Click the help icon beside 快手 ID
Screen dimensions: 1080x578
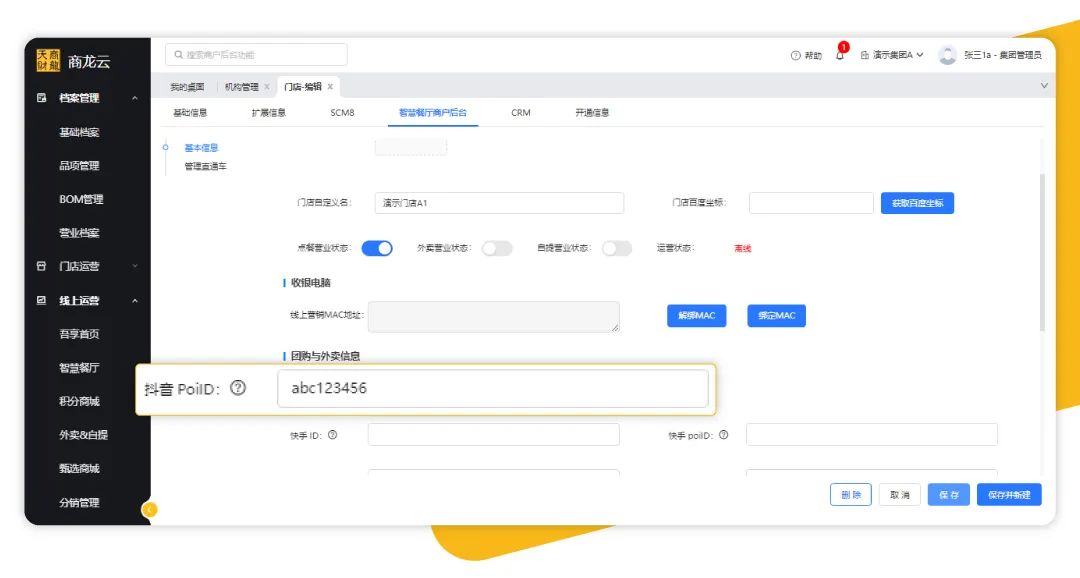333,435
